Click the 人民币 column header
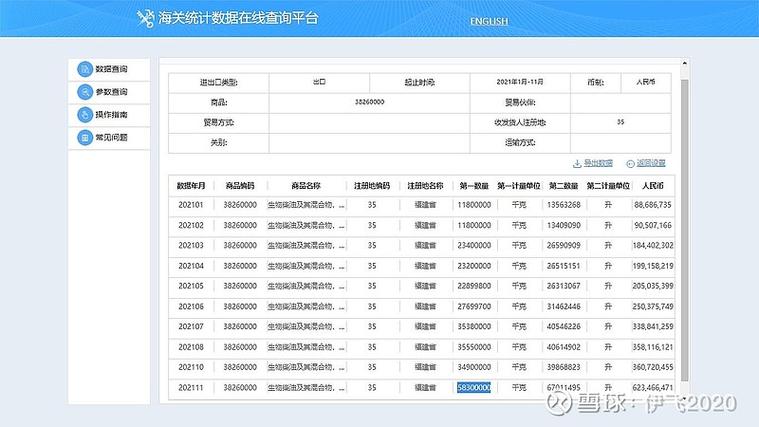759x427 pixels. point(653,185)
